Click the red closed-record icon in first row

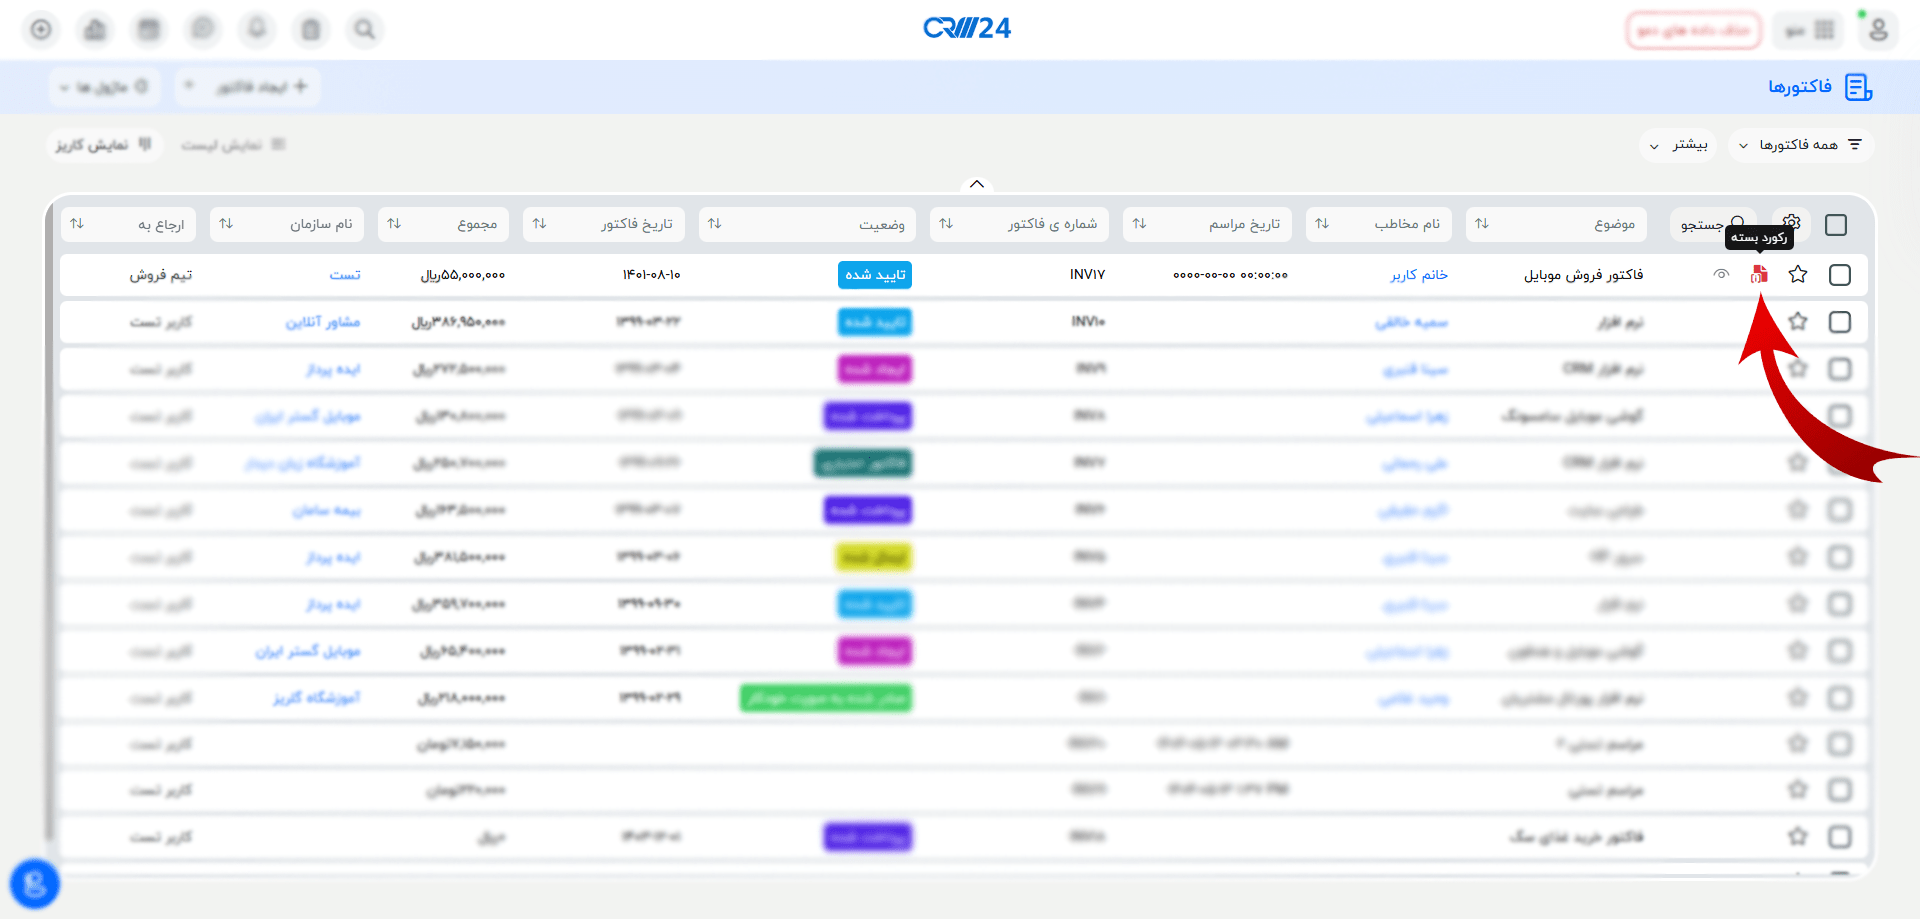[x=1759, y=274]
